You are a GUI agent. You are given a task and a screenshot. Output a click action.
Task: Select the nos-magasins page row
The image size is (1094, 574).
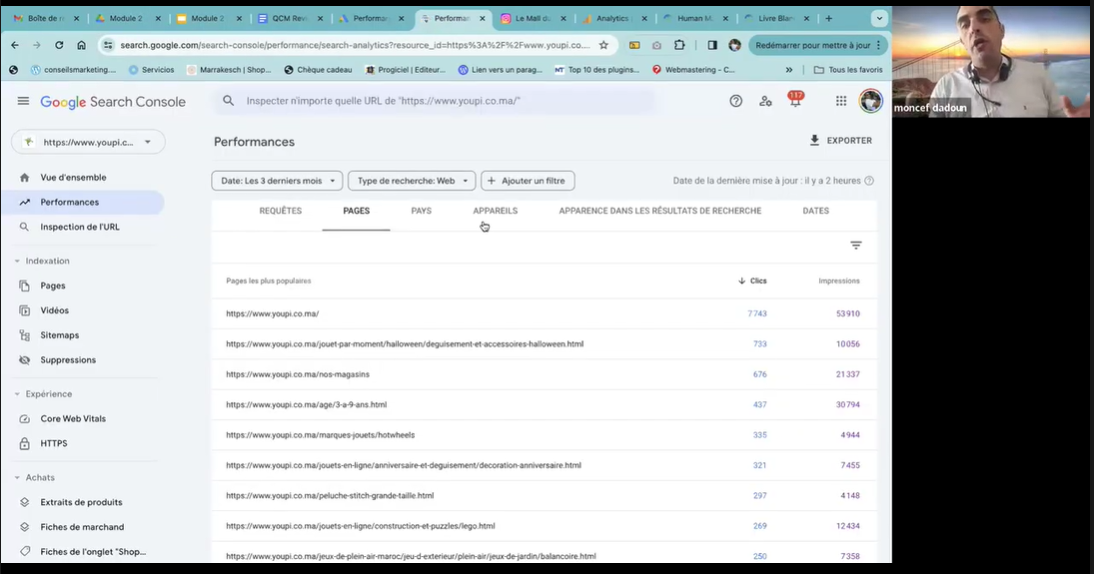[x=544, y=375]
